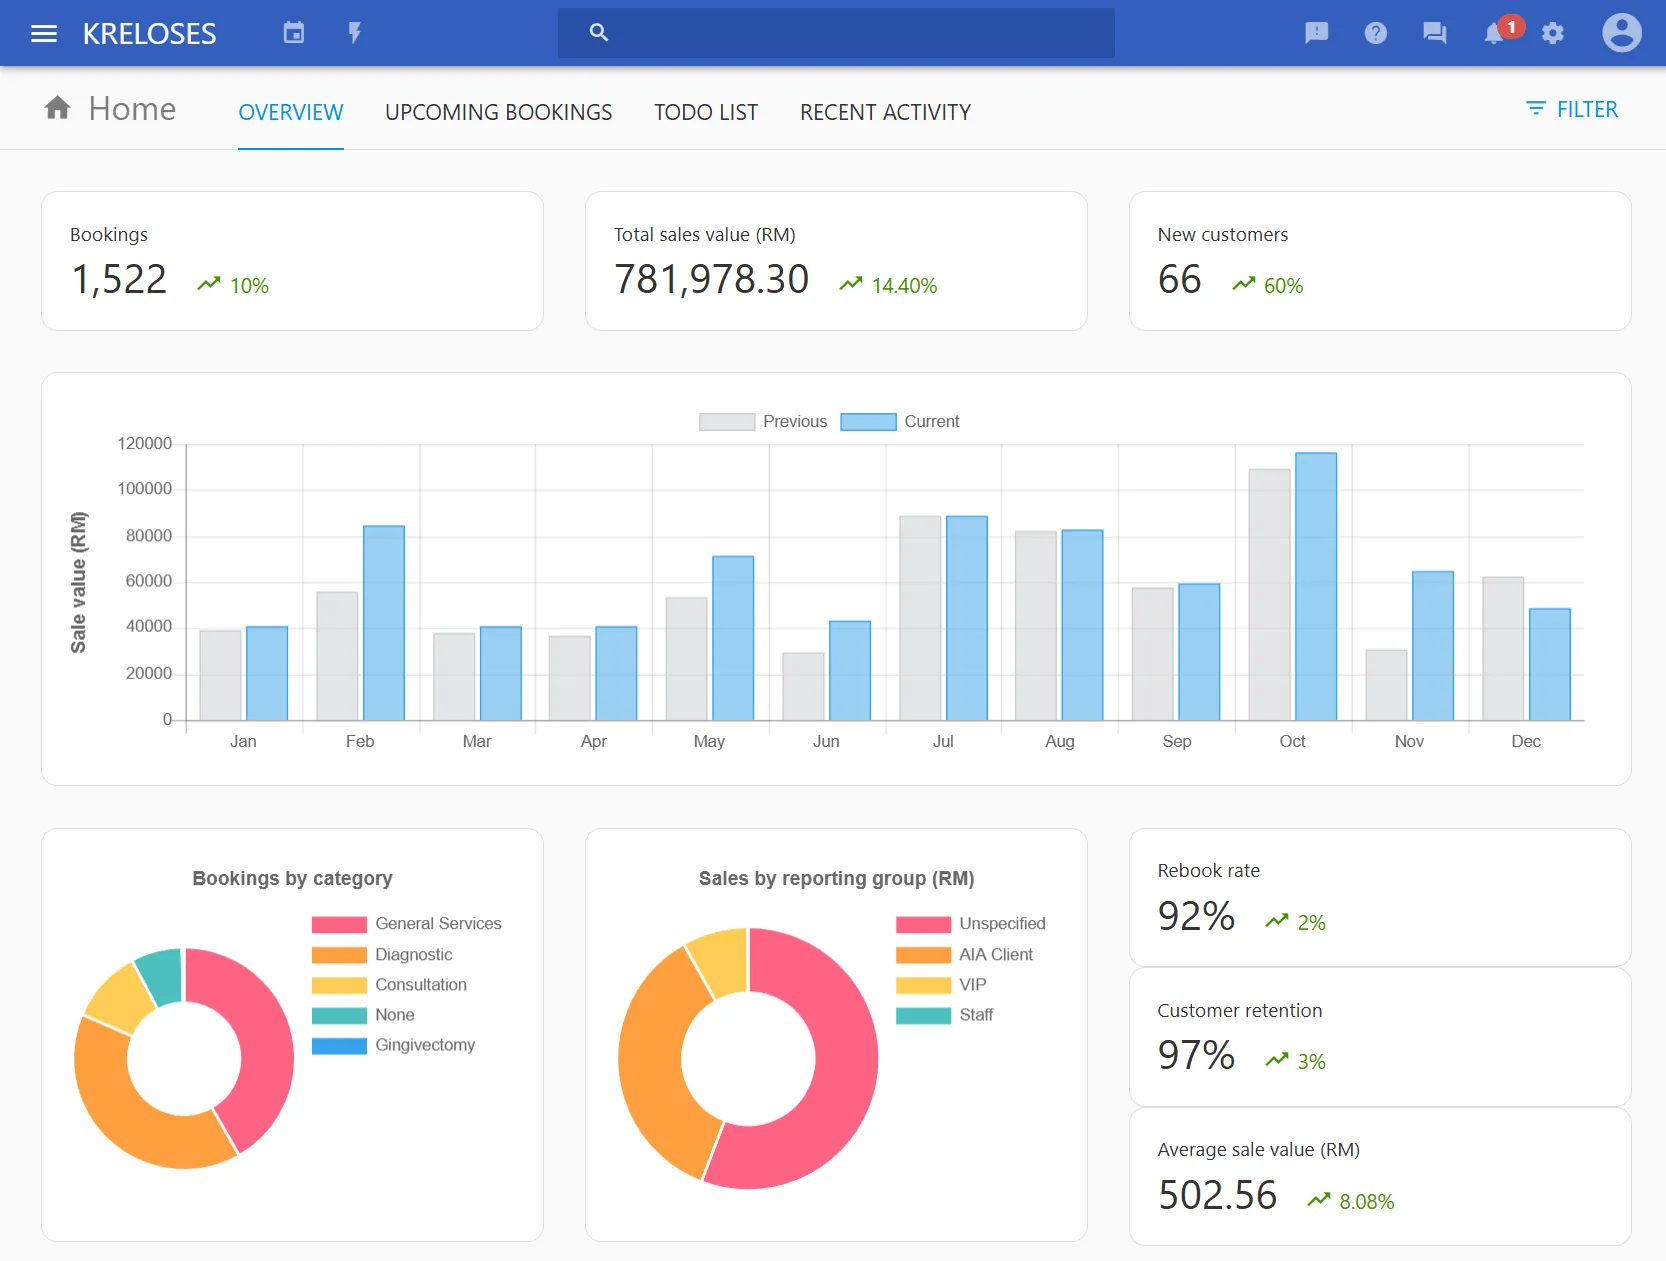Image resolution: width=1666 pixels, height=1261 pixels.
Task: Open the settings gear icon
Action: click(x=1552, y=33)
